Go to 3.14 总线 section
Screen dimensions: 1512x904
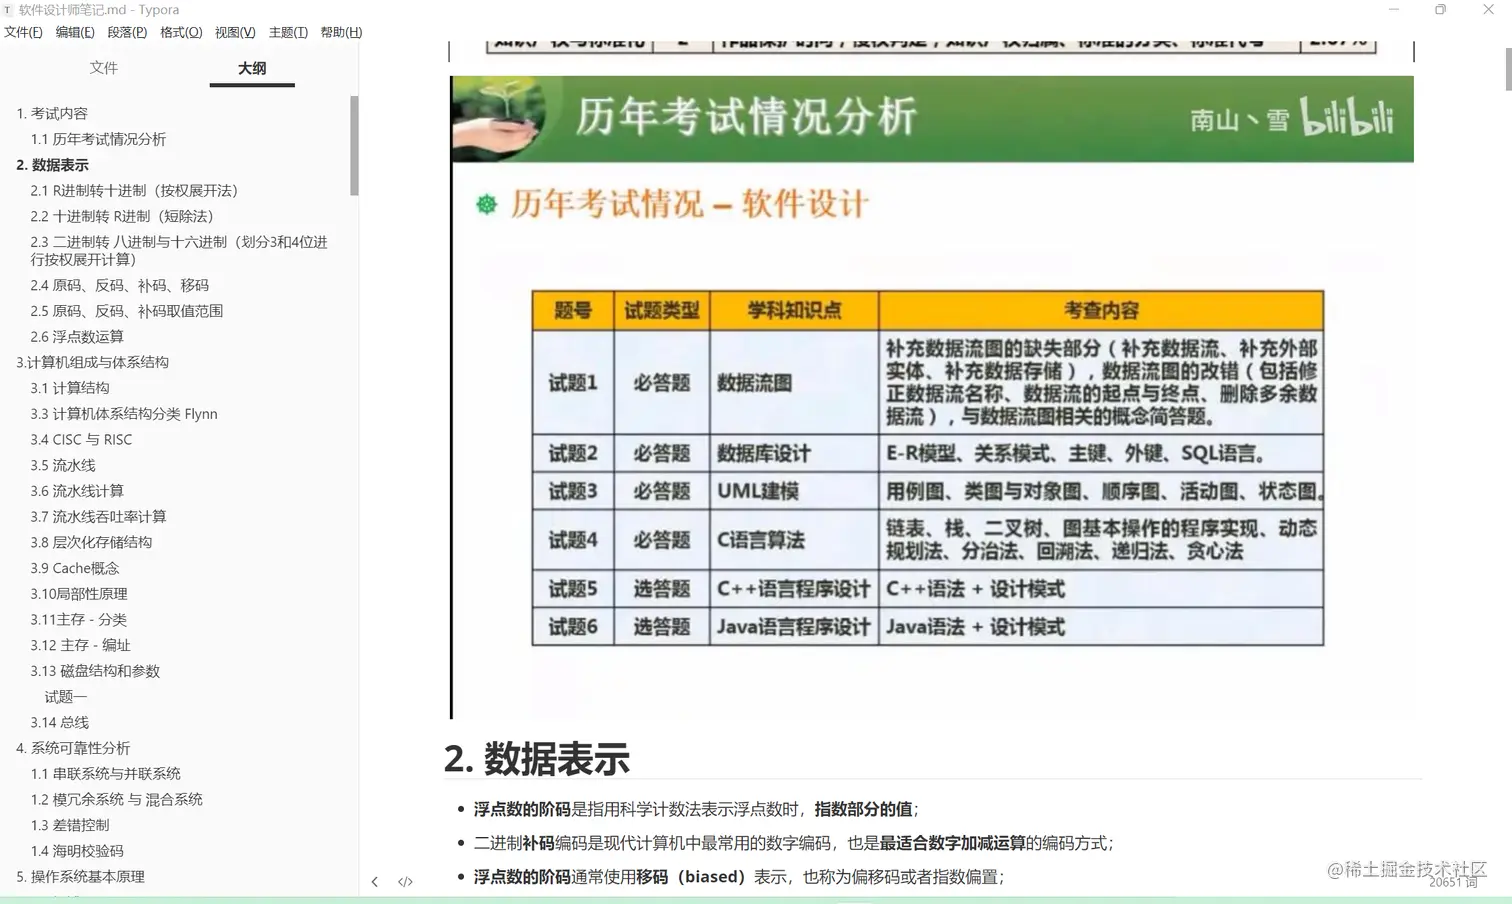(x=60, y=722)
